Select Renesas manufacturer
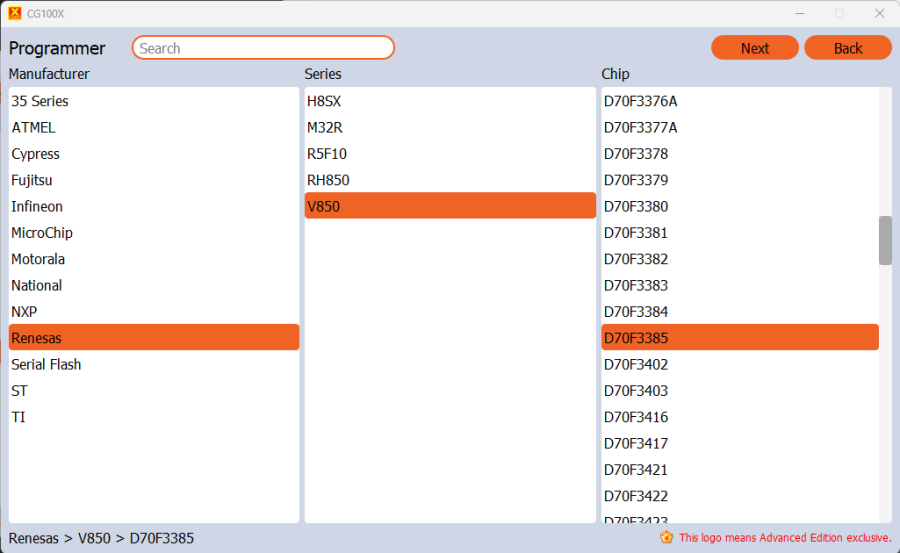This screenshot has width=900, height=553. click(36, 338)
